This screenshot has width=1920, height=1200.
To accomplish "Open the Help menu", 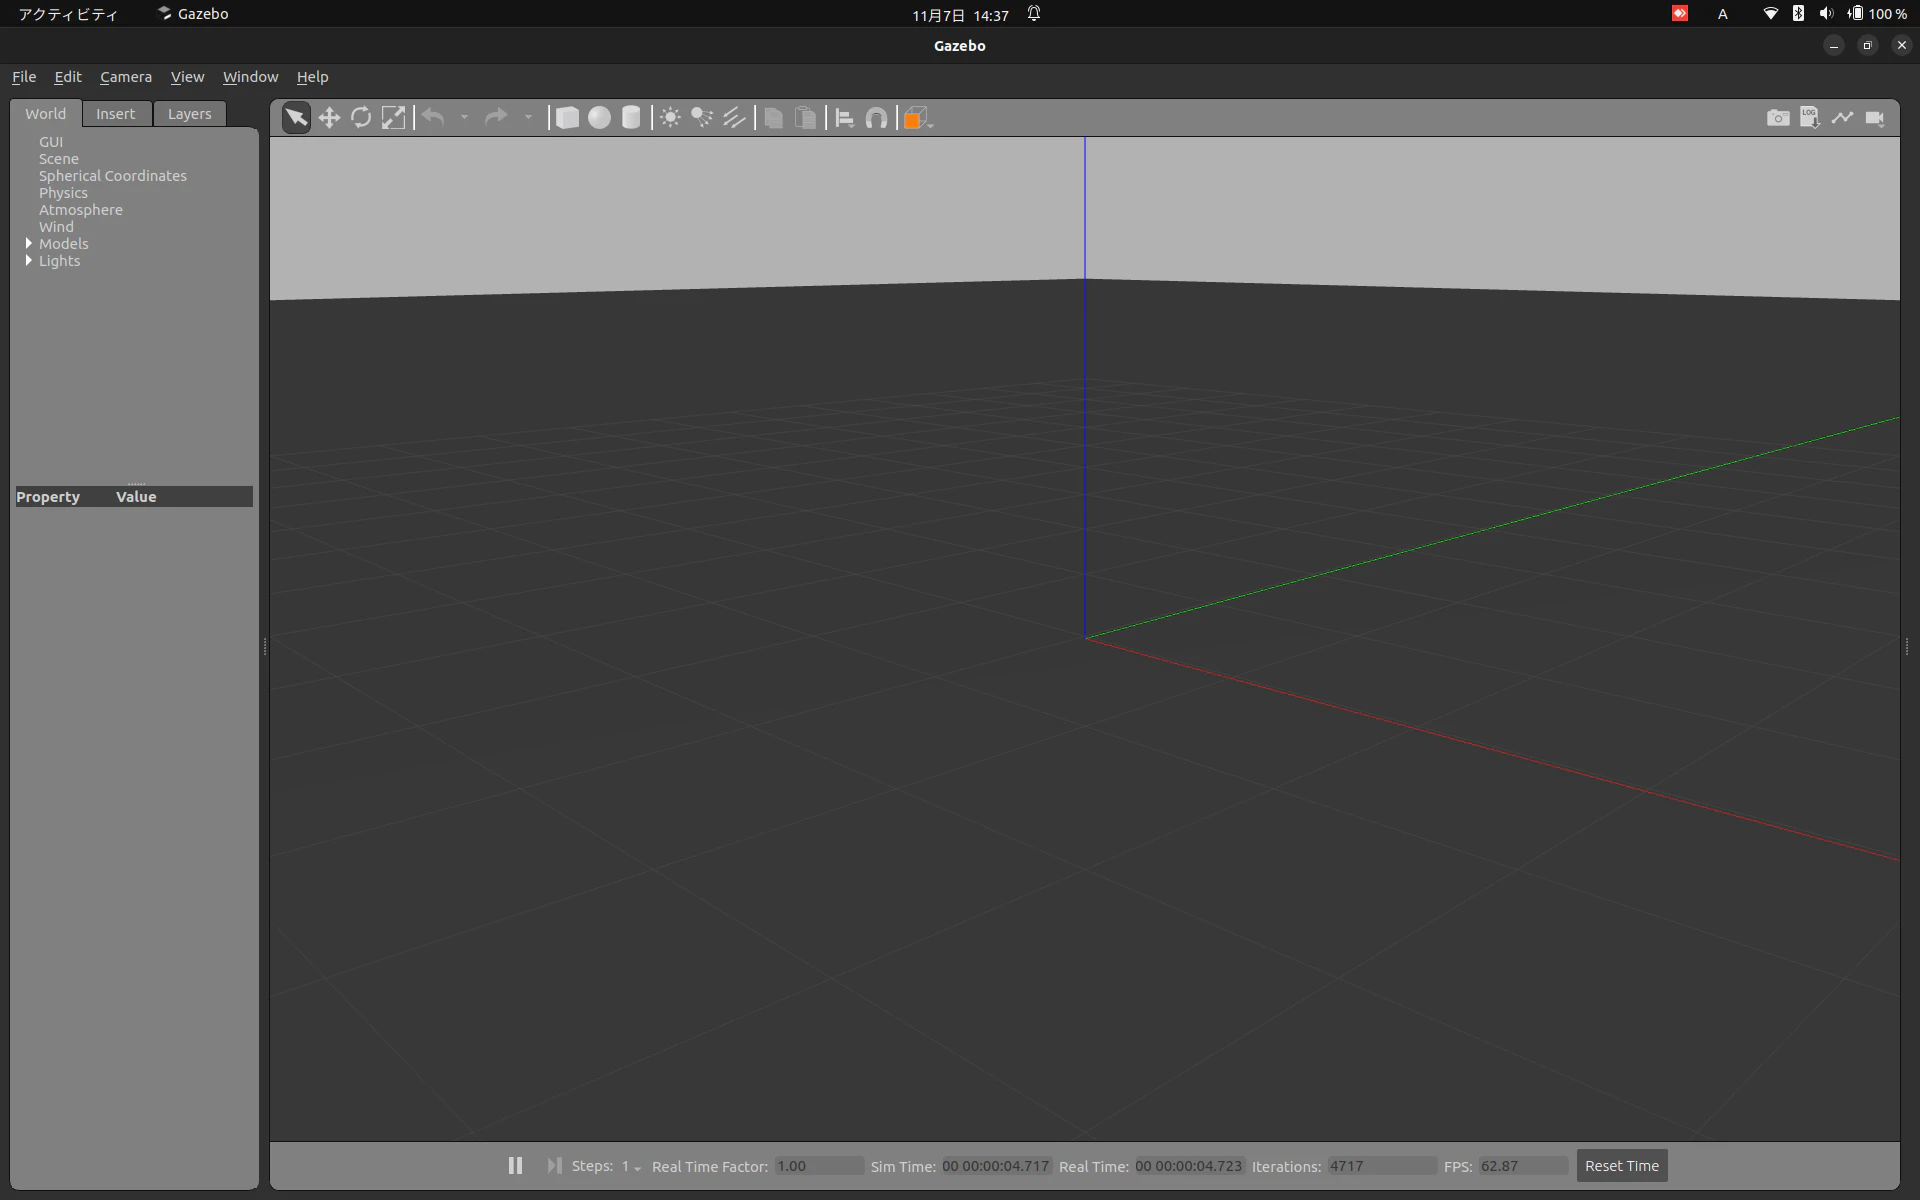I will pyautogui.click(x=312, y=77).
